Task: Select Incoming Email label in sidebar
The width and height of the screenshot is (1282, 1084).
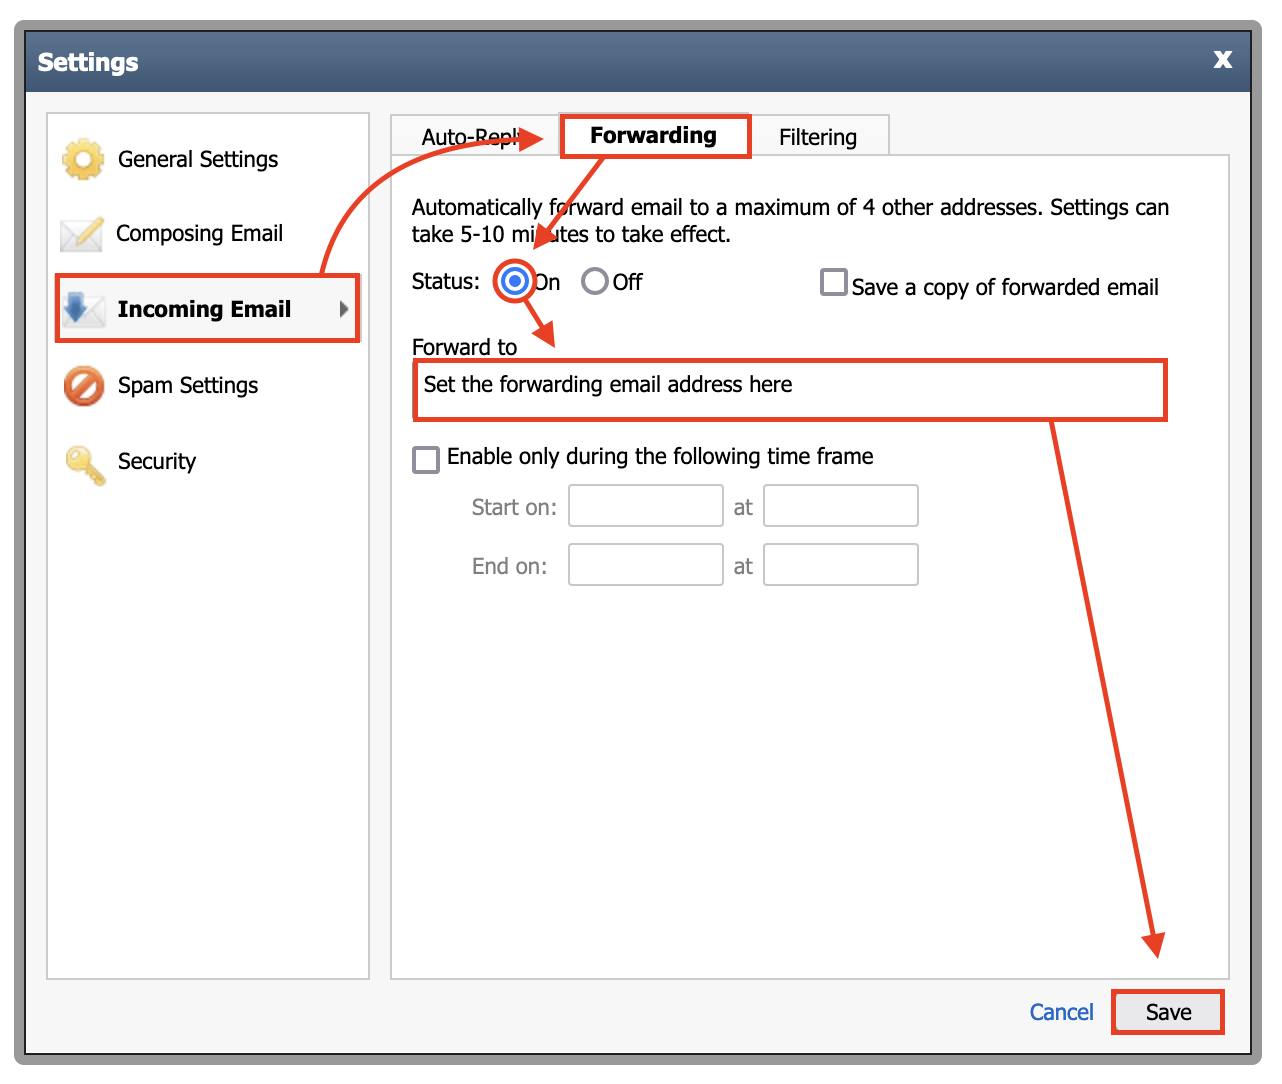Action: [204, 309]
